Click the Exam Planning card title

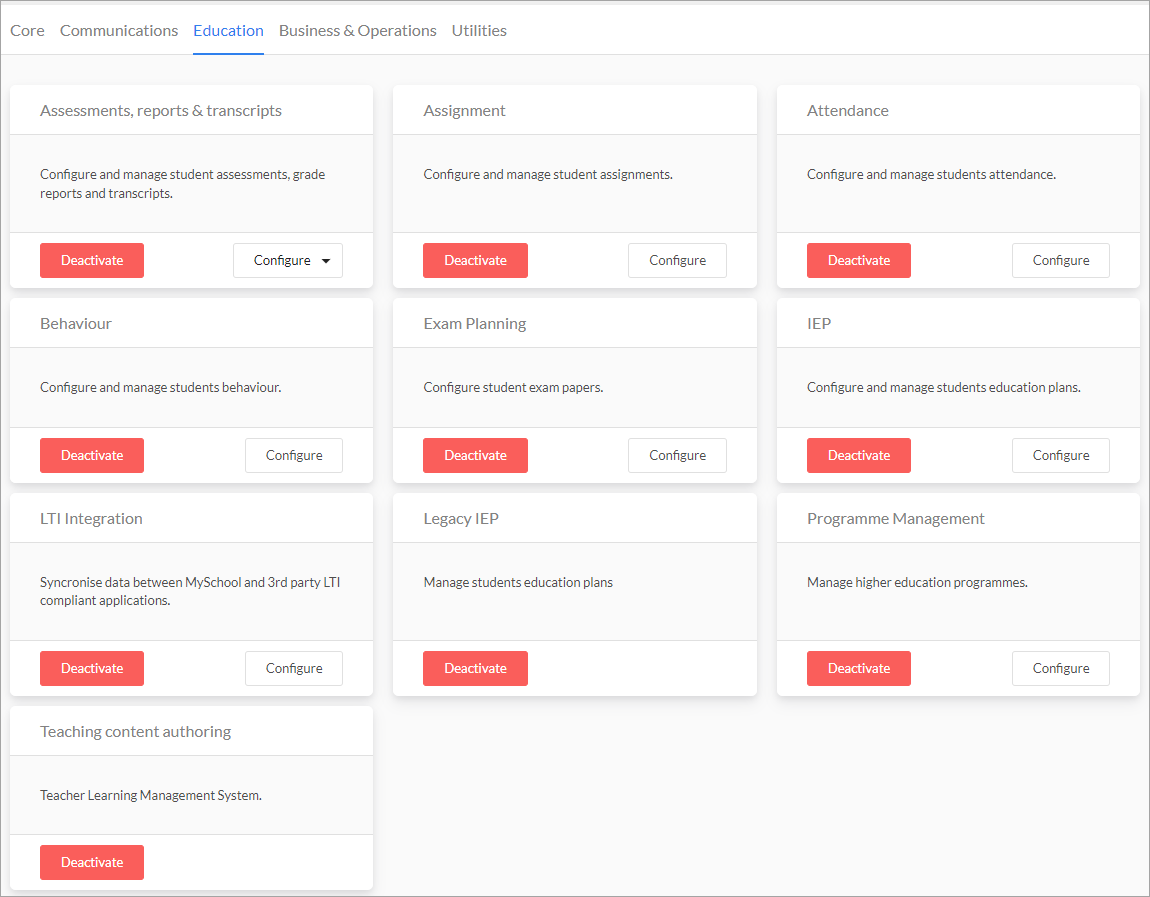click(475, 323)
